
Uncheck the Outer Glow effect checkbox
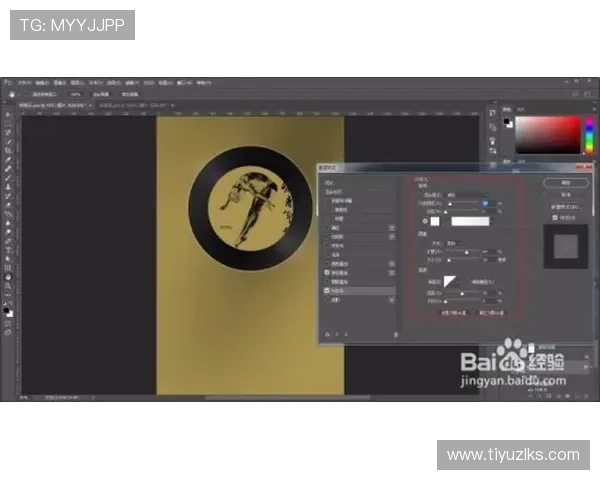click(x=327, y=291)
